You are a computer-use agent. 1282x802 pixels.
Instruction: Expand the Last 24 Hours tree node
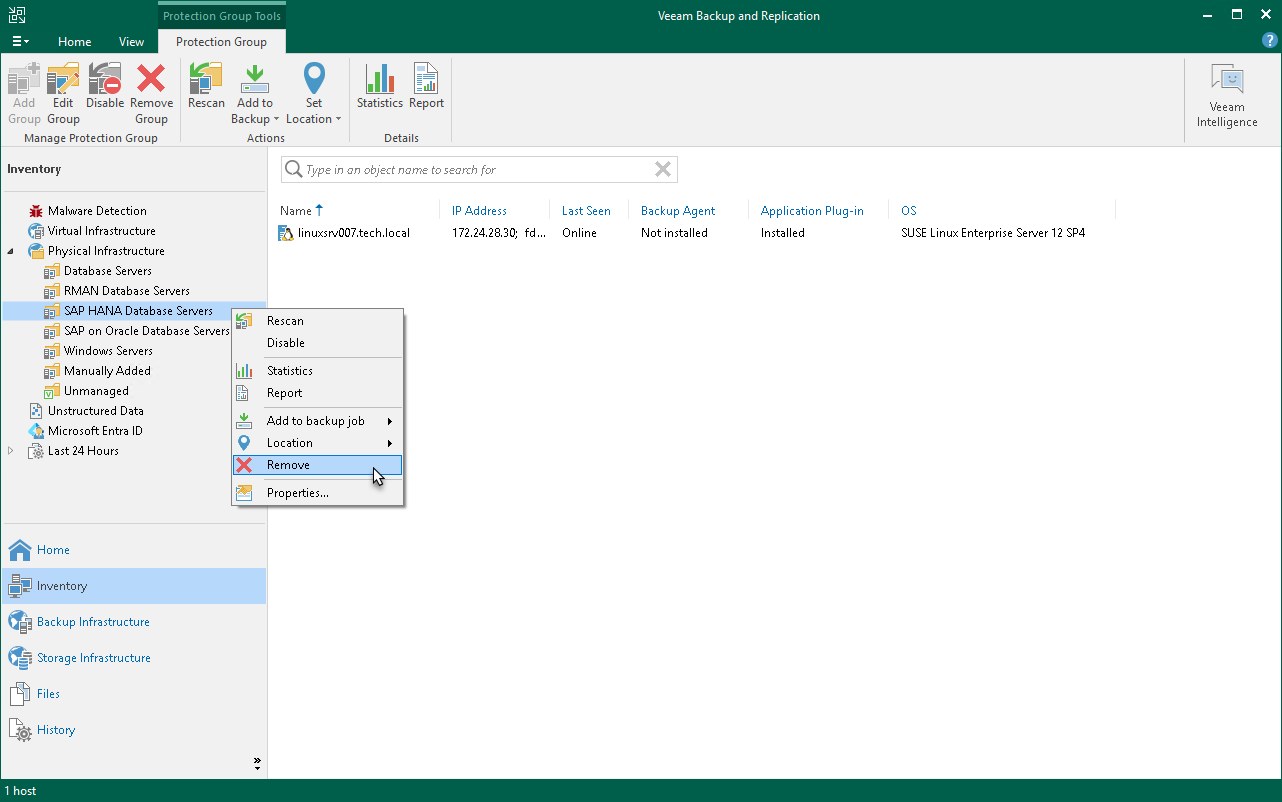[12, 451]
